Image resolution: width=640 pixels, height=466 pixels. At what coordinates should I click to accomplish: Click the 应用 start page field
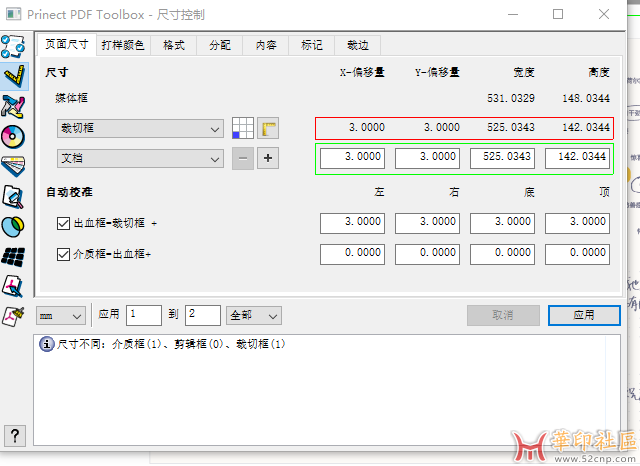coord(143,315)
